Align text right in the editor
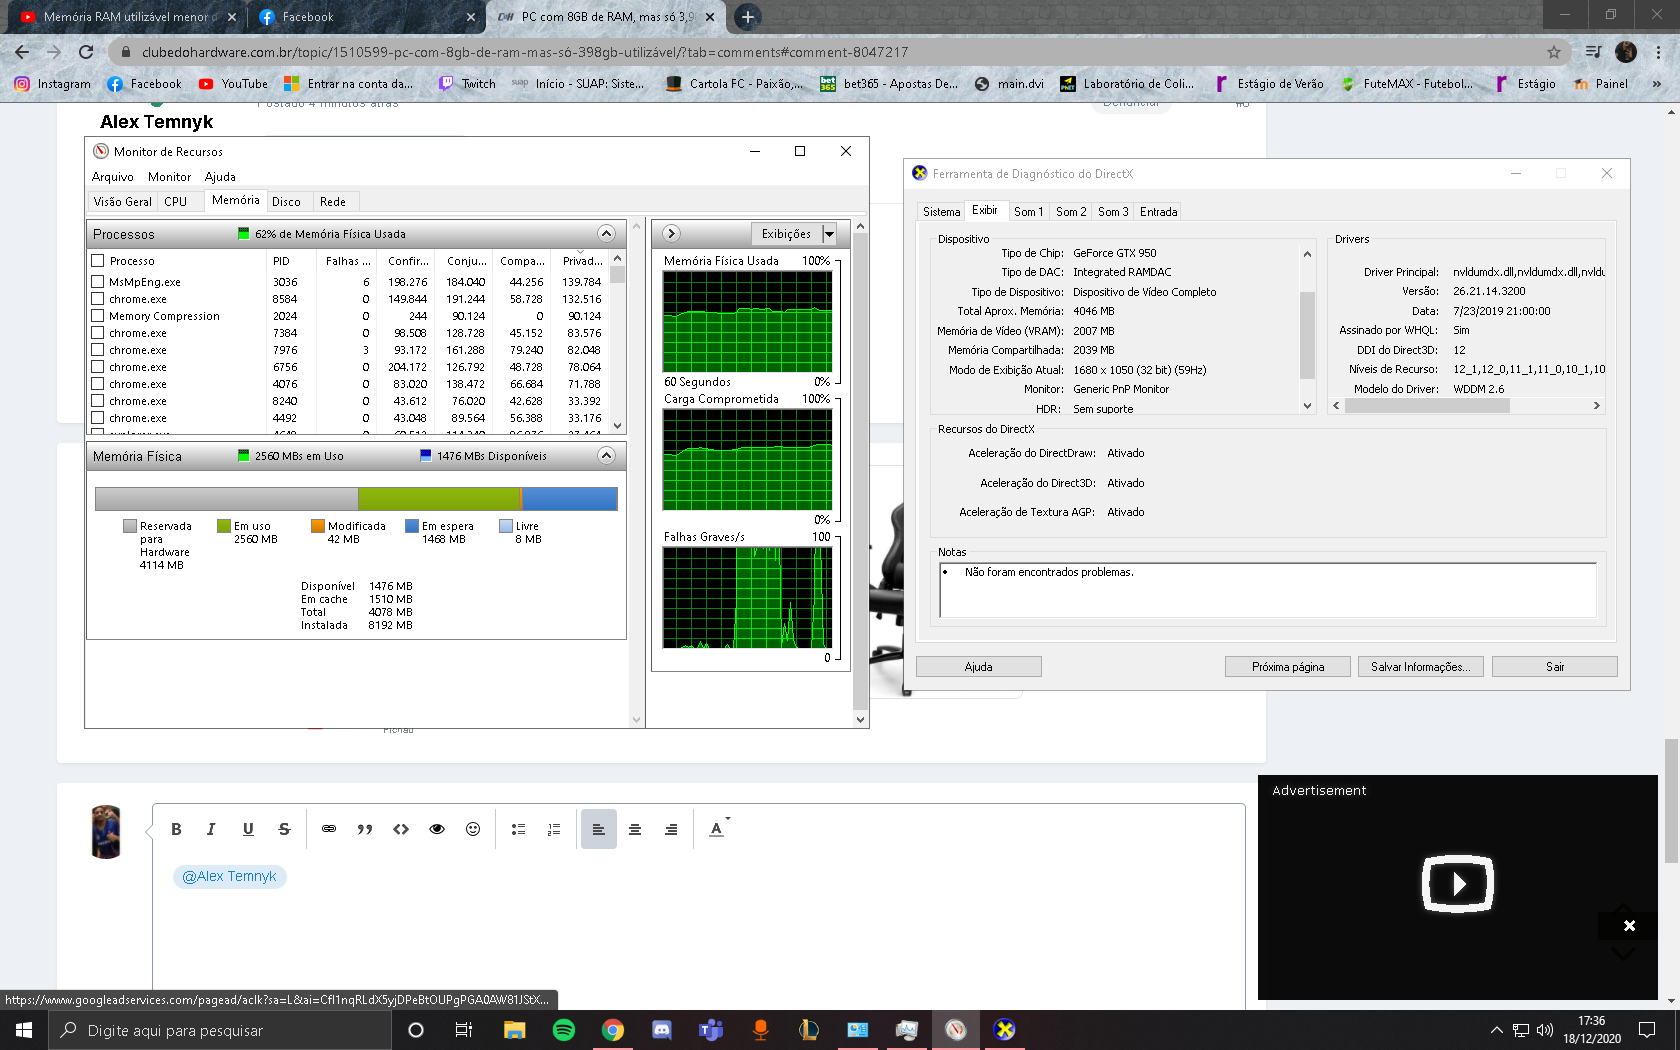The height and width of the screenshot is (1050, 1680). click(x=671, y=829)
